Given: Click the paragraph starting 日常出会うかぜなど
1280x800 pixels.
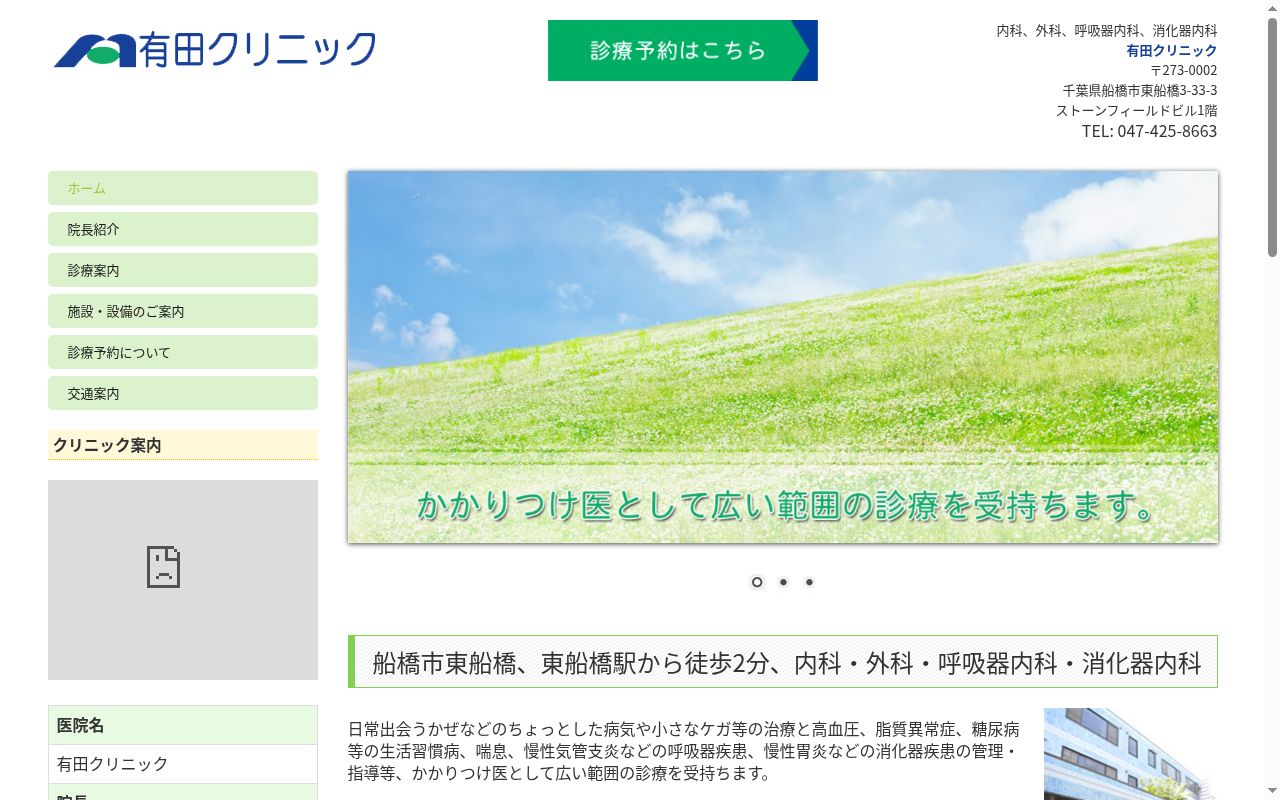Looking at the screenshot, I should coord(684,751).
